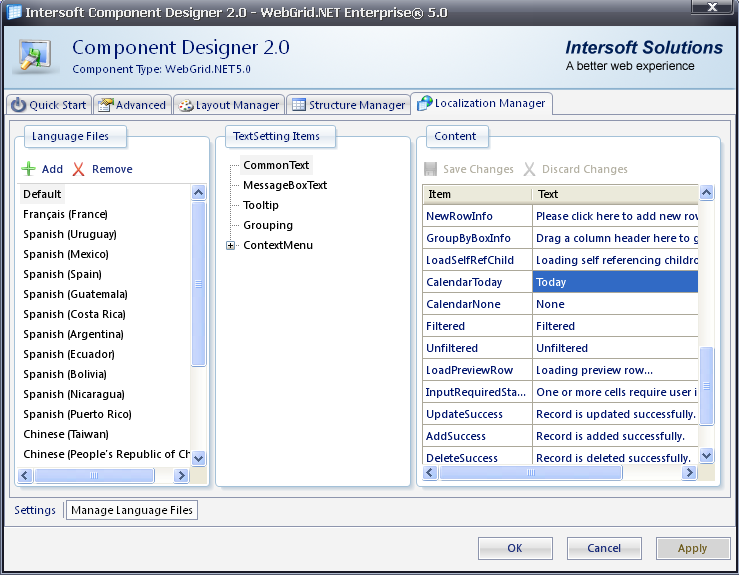Select Spanish (Ecuador) language file
739x575 pixels.
pos(69,354)
